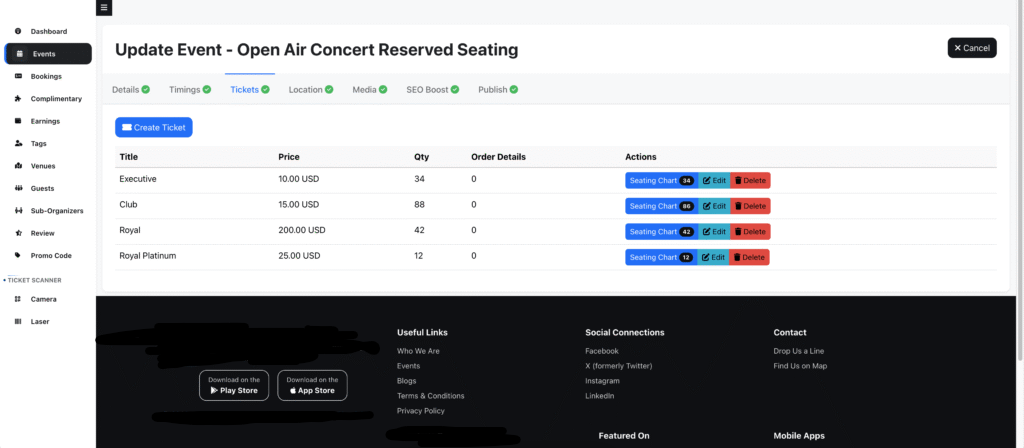Collapse the Ticket Scanner section
Screen dimensions: 1024x448
tap(34, 280)
